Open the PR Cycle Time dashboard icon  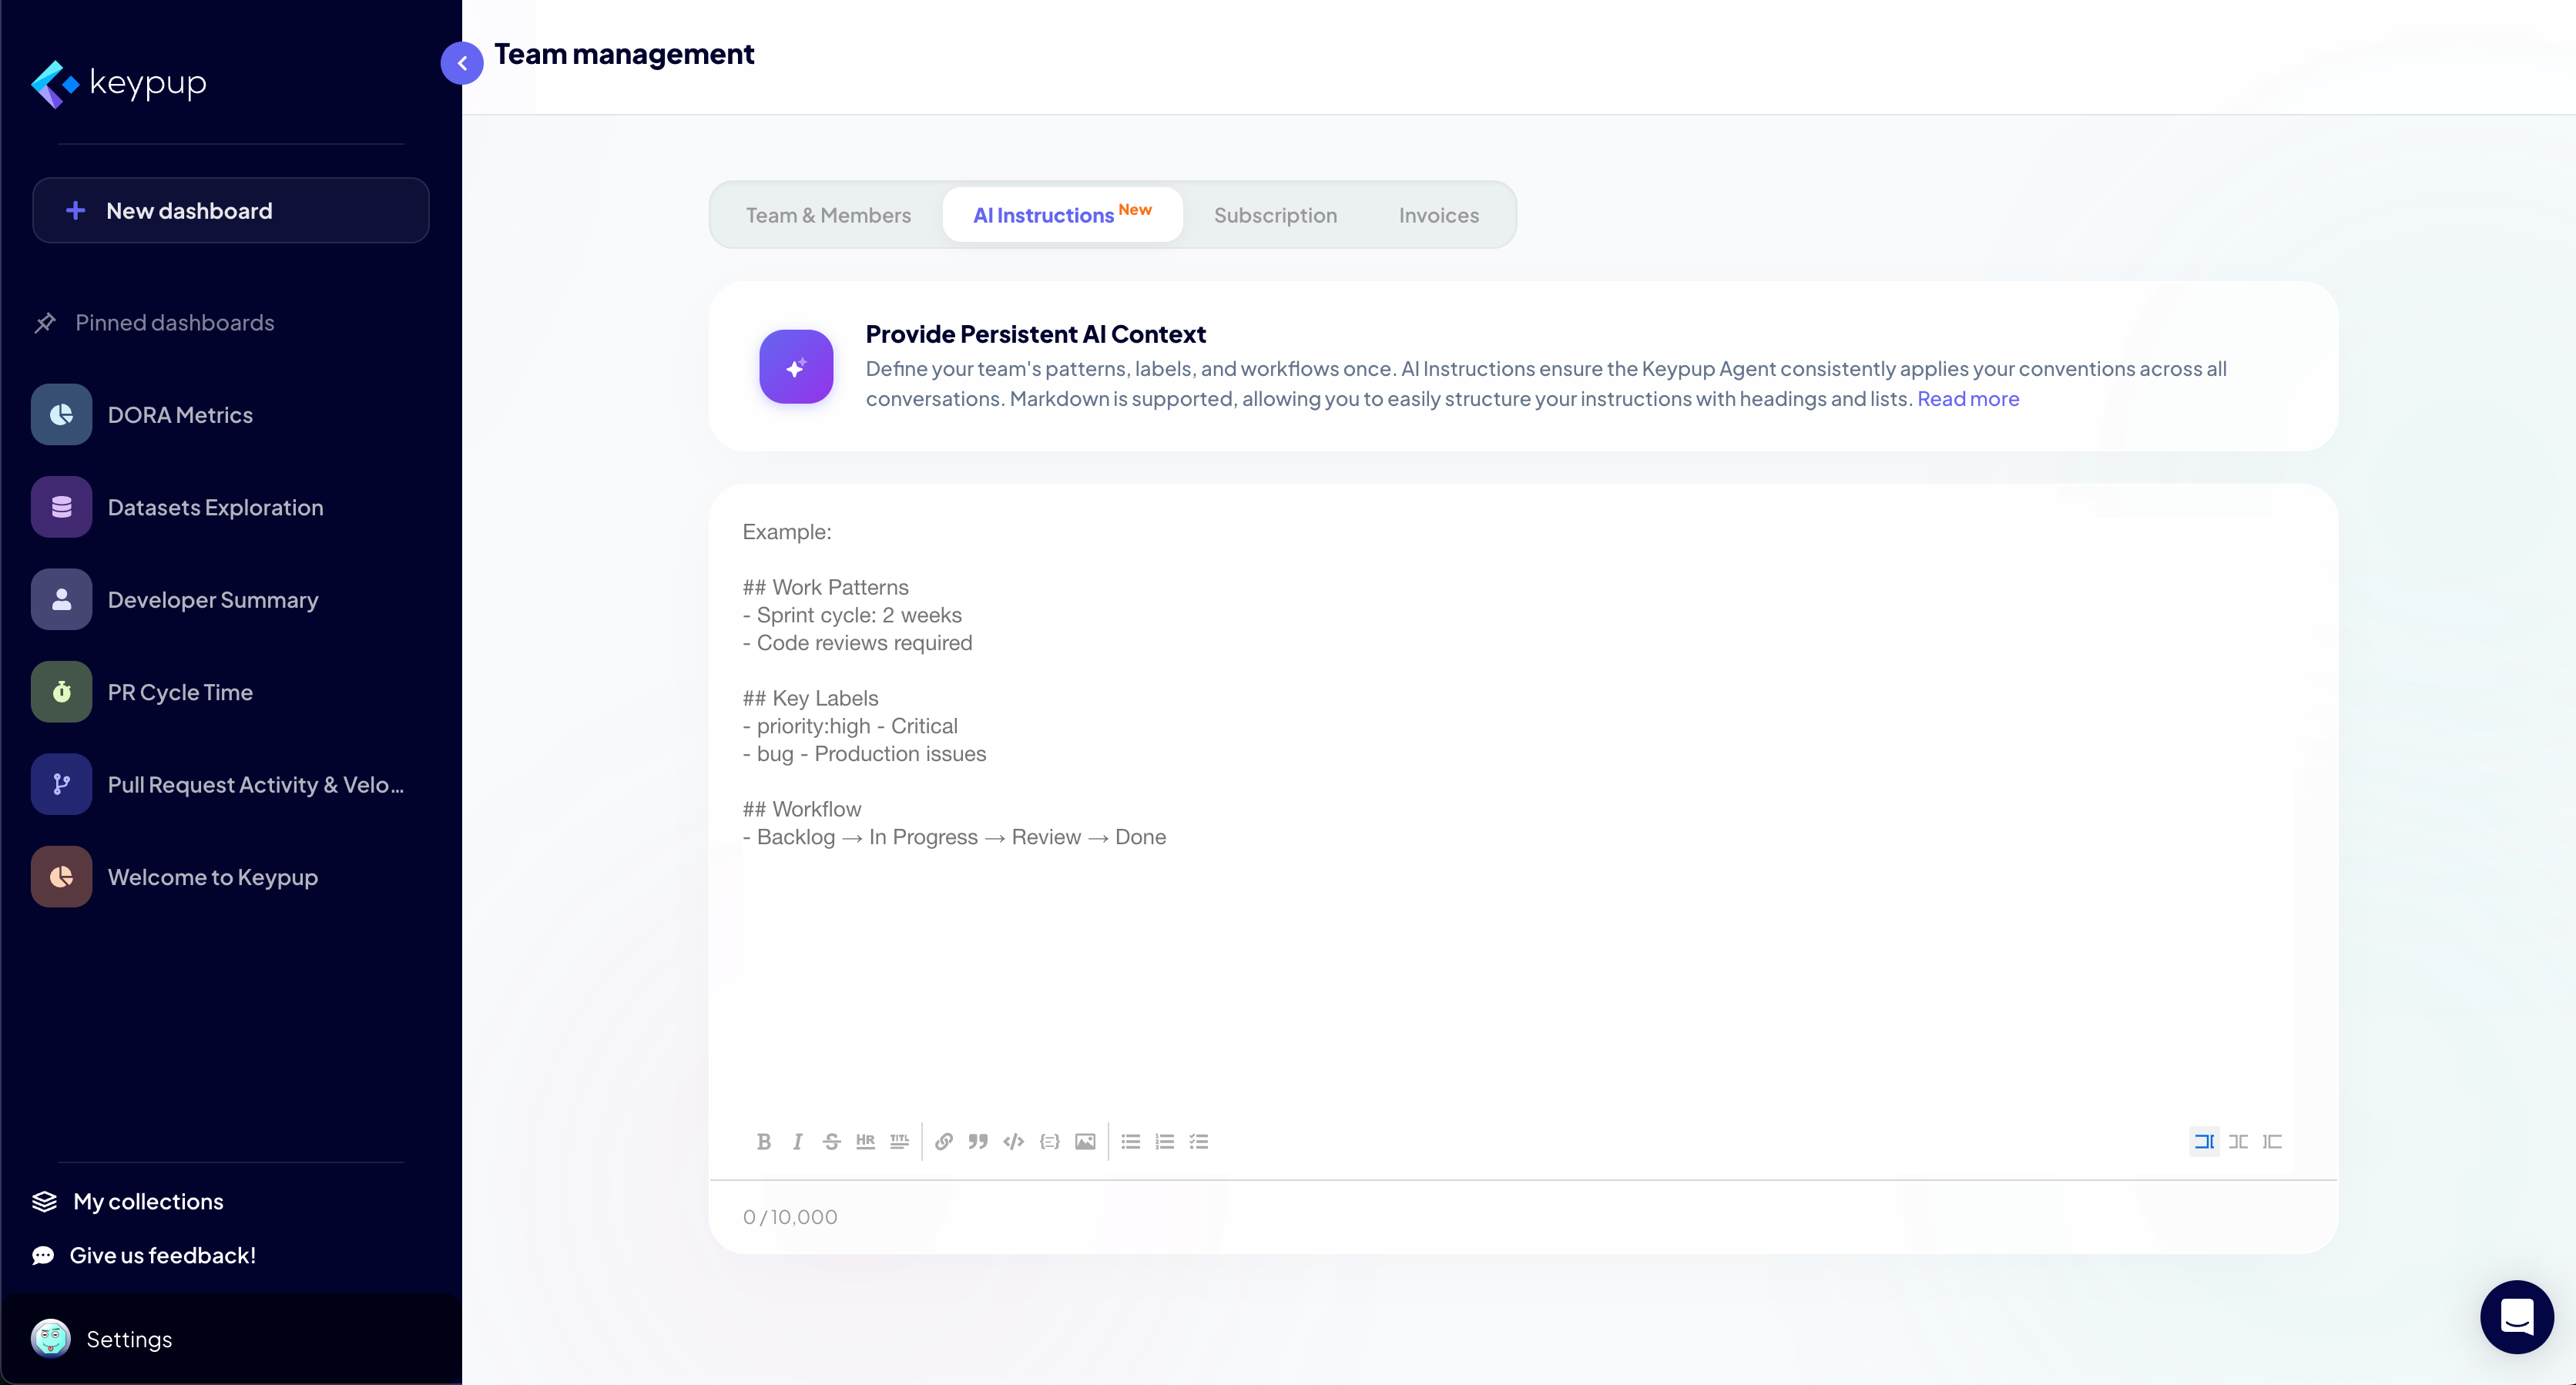tap(62, 692)
